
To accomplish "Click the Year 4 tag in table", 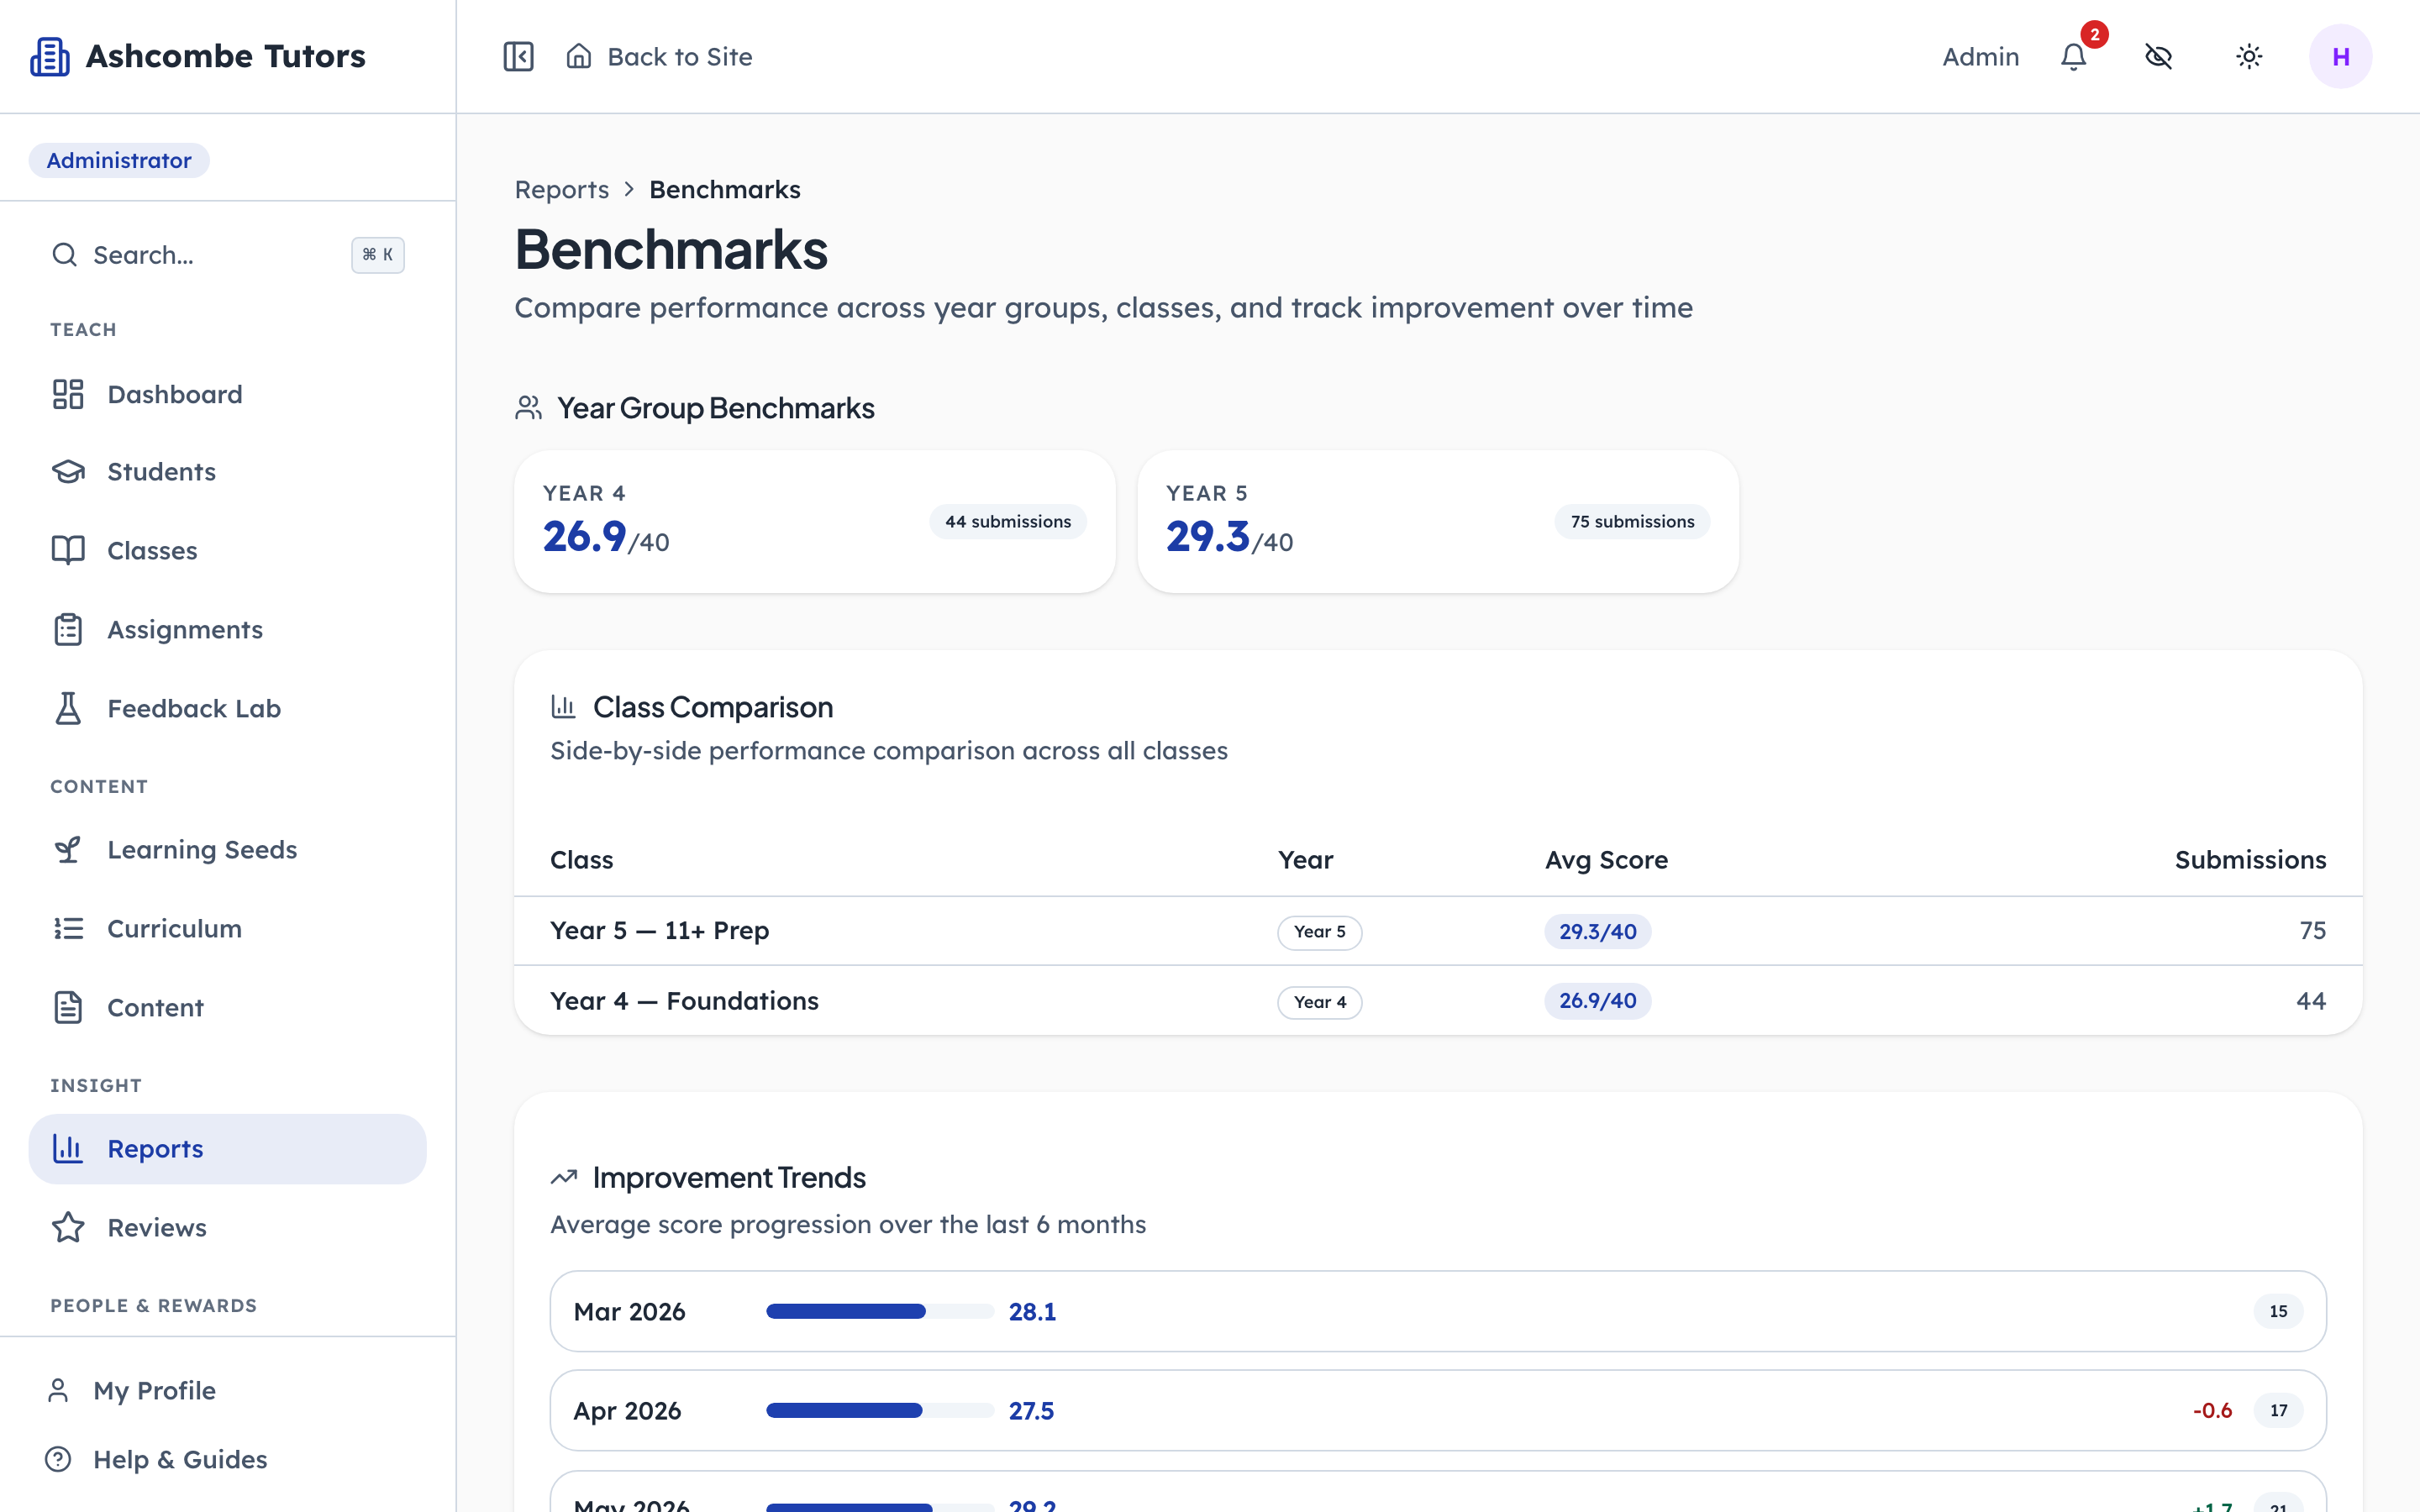I will coord(1319,1002).
